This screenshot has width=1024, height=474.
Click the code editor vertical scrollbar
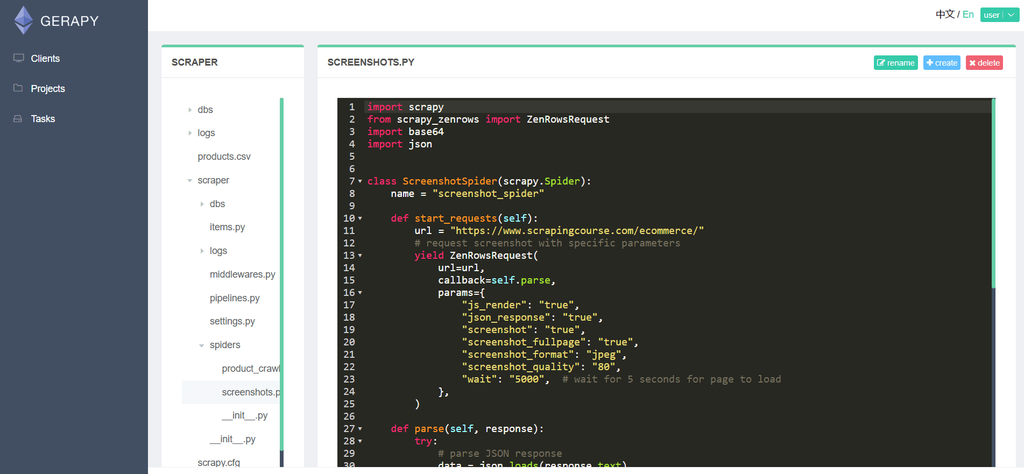[x=993, y=193]
